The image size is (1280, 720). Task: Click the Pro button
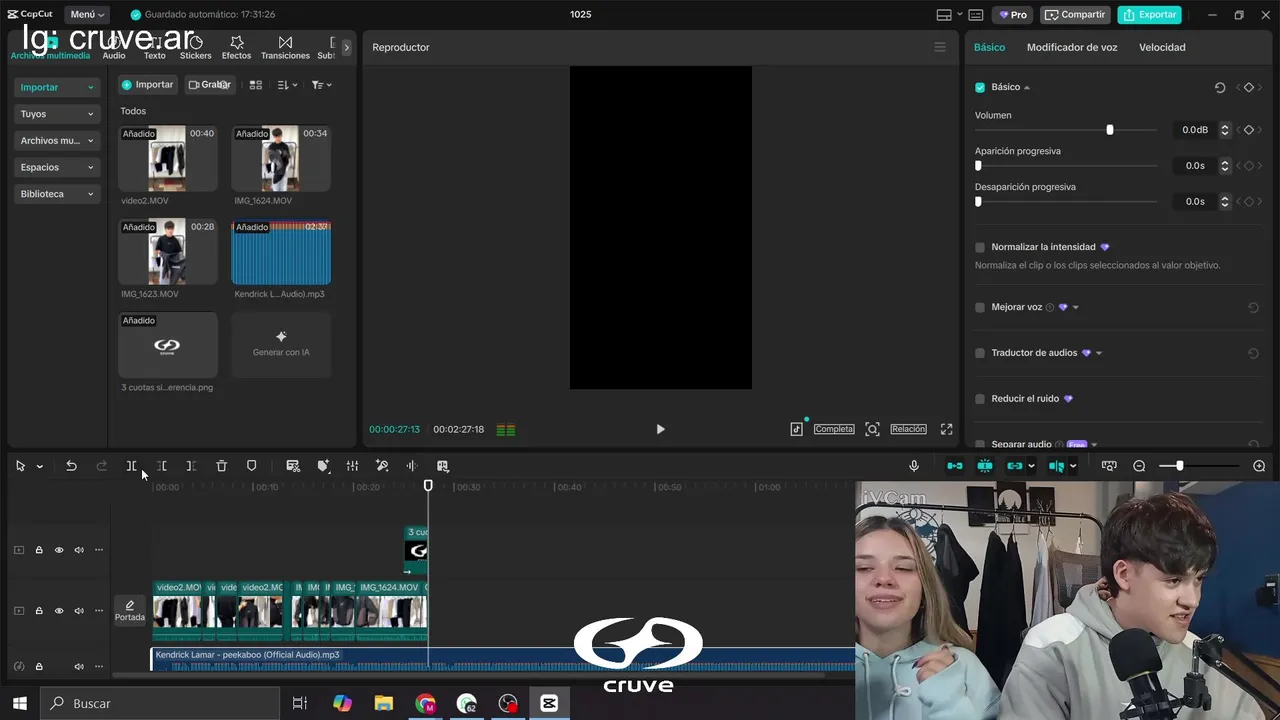(x=1013, y=15)
